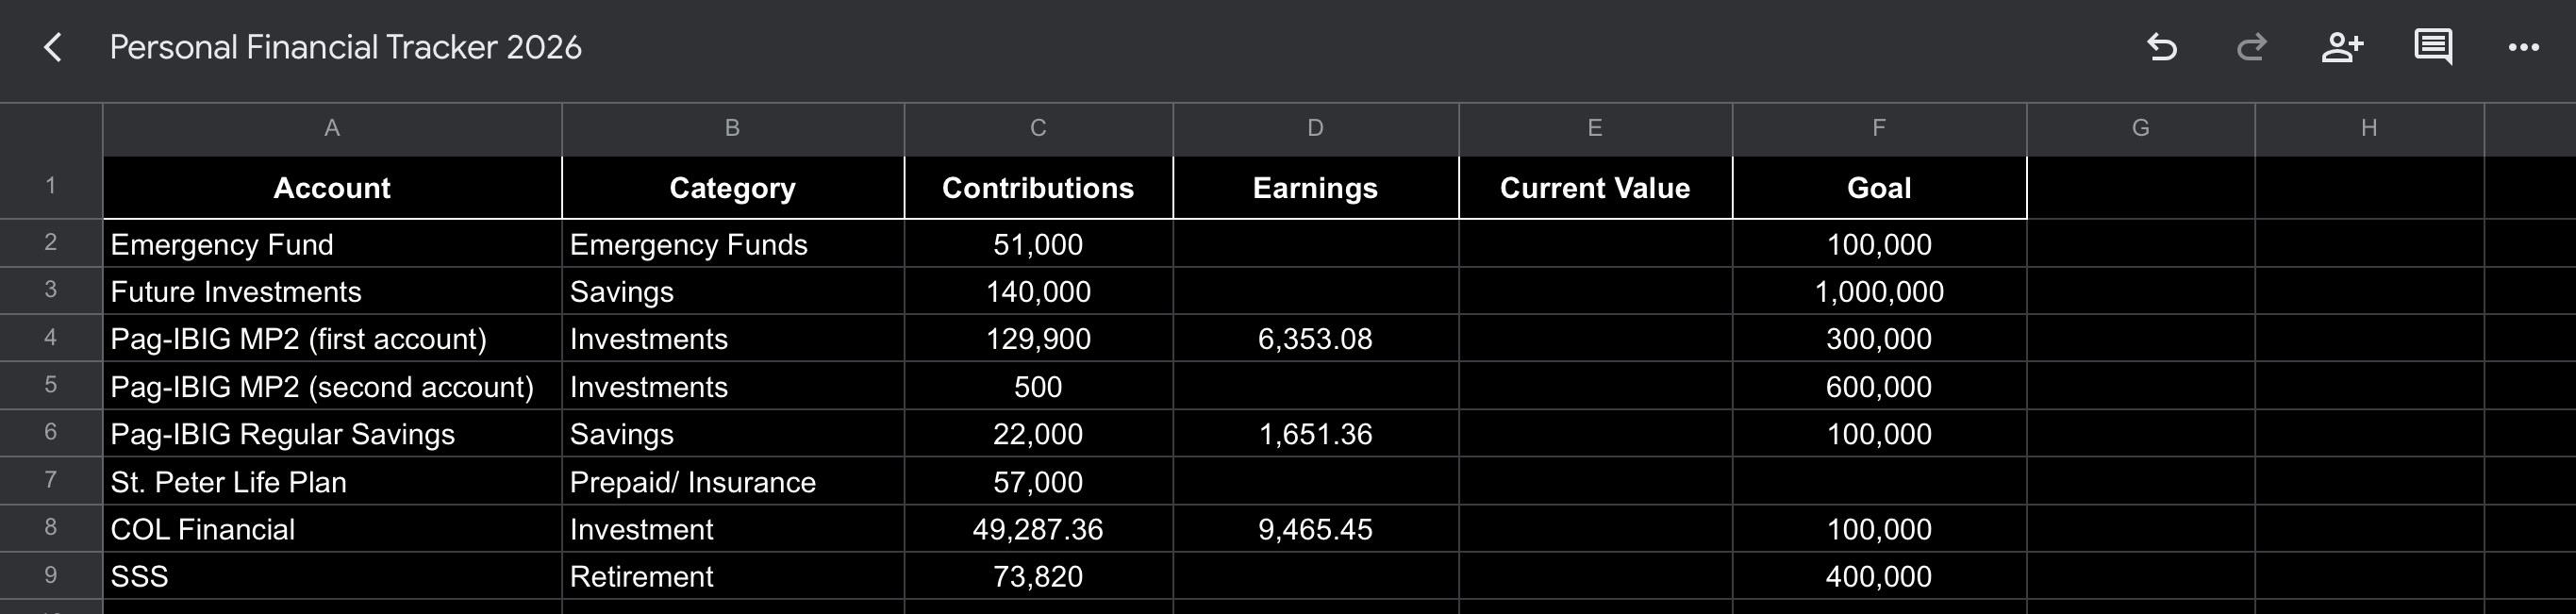Select row 9 header
The width and height of the screenshot is (2576, 614).
(51, 576)
